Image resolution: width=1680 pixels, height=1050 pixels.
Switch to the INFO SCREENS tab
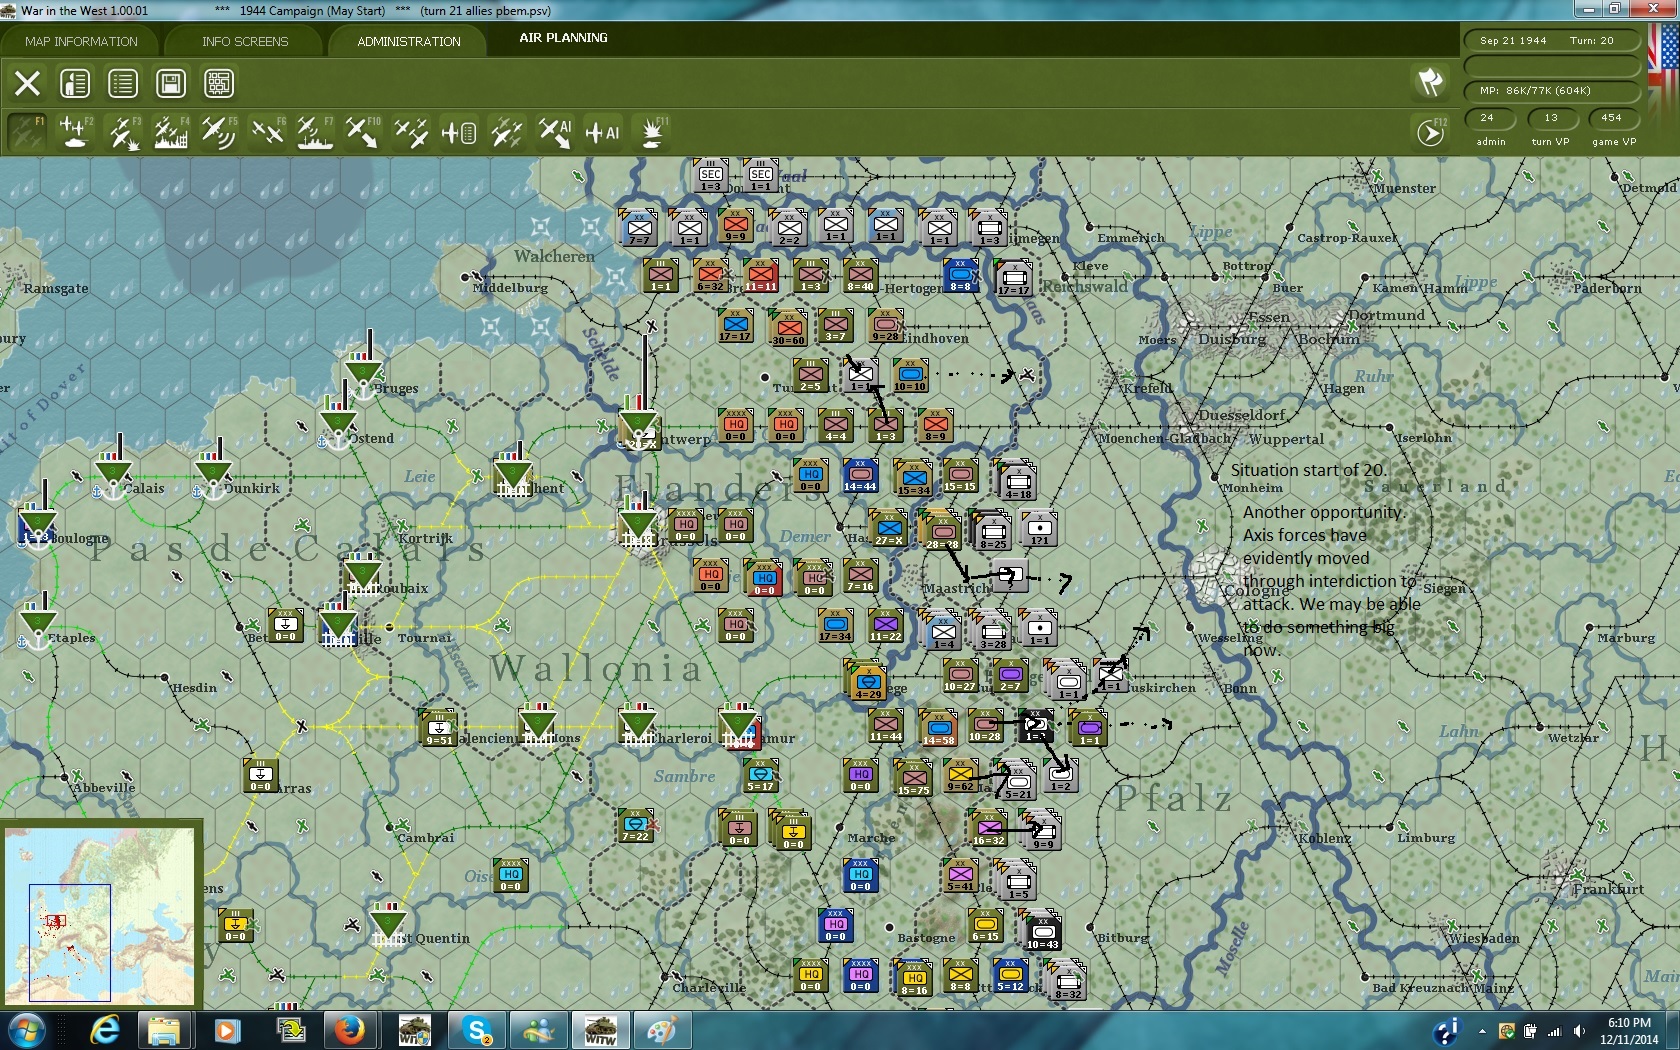[245, 41]
